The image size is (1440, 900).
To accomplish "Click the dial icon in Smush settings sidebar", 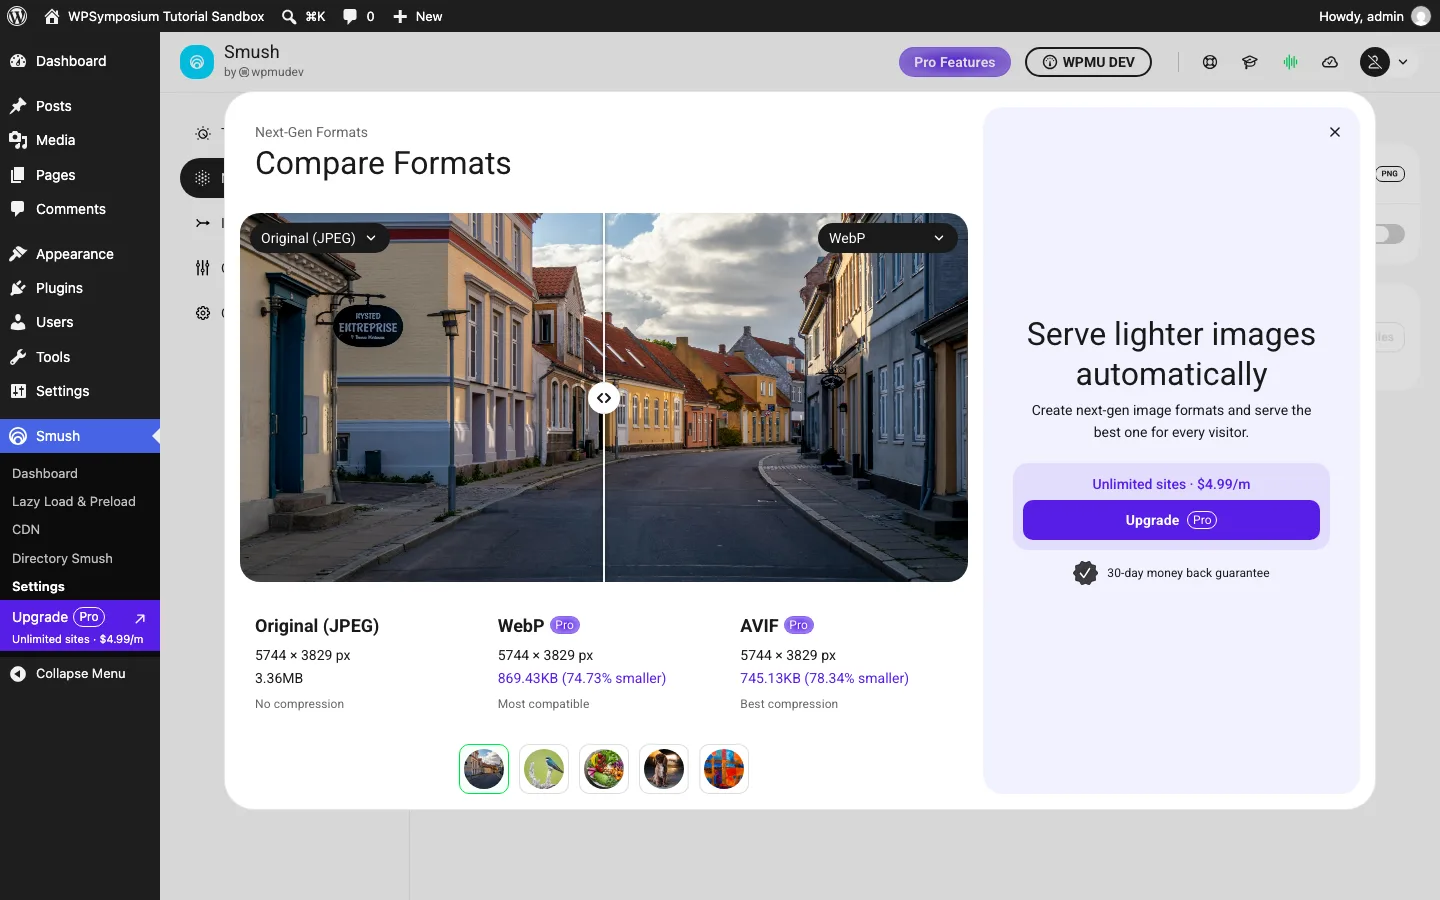I will point(203,133).
